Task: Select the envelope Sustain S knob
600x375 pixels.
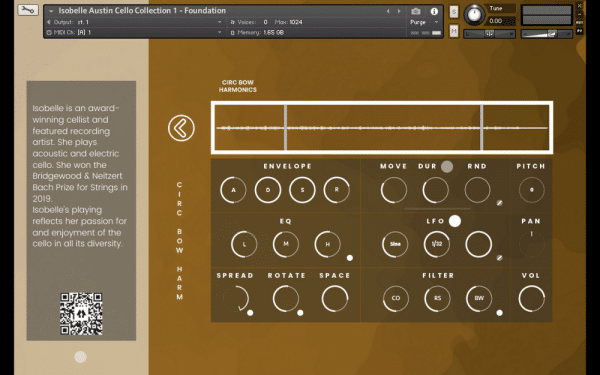Action: (x=302, y=190)
